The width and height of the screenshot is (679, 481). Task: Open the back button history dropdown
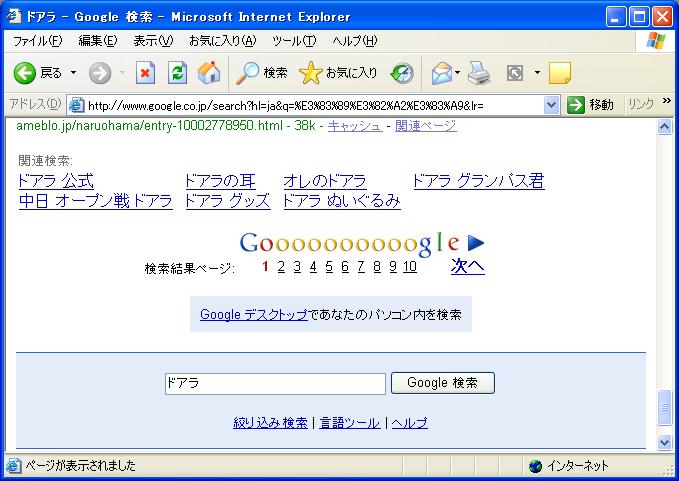[74, 73]
